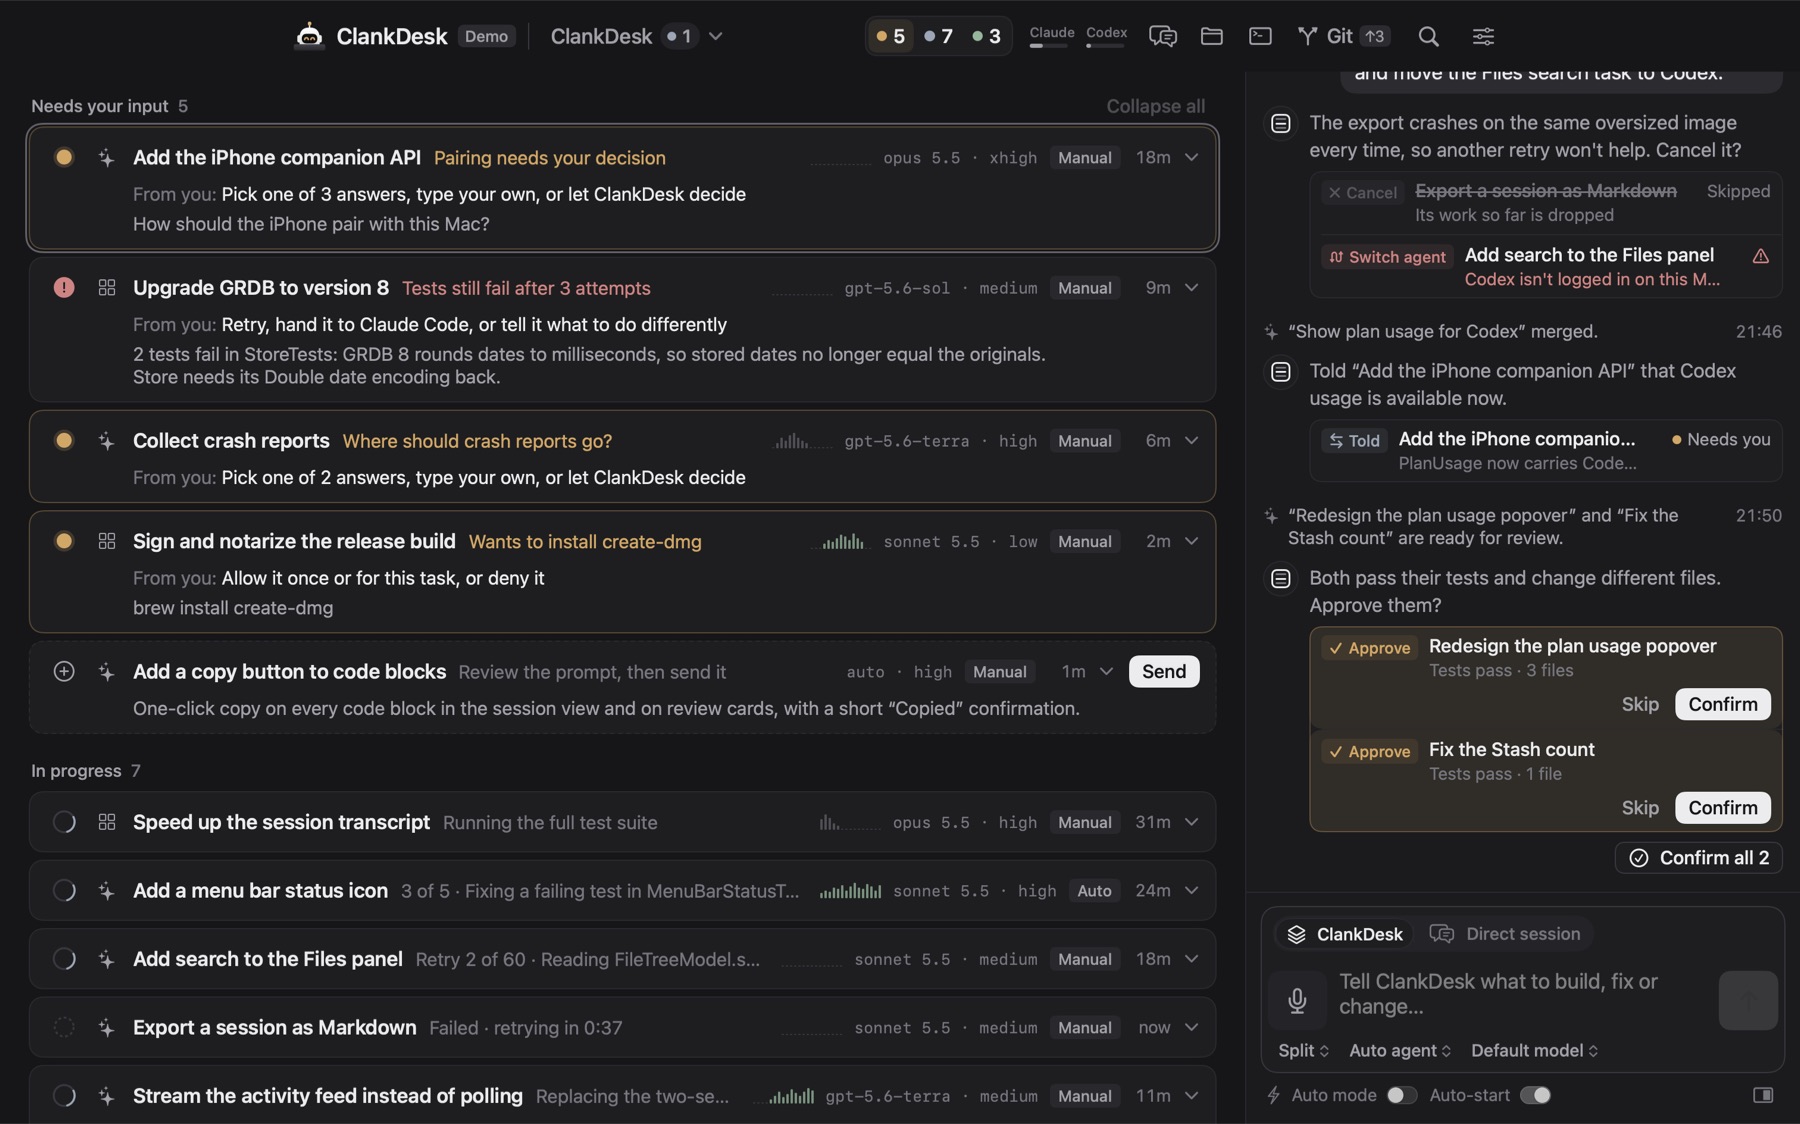
Task: Click Confirm all 2
Action: 1699,858
